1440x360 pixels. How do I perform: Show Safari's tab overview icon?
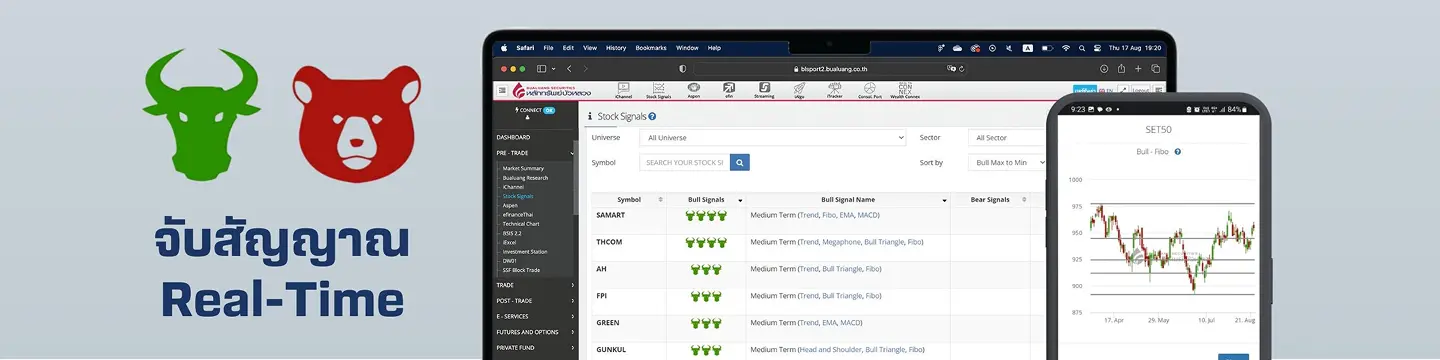pos(1155,69)
